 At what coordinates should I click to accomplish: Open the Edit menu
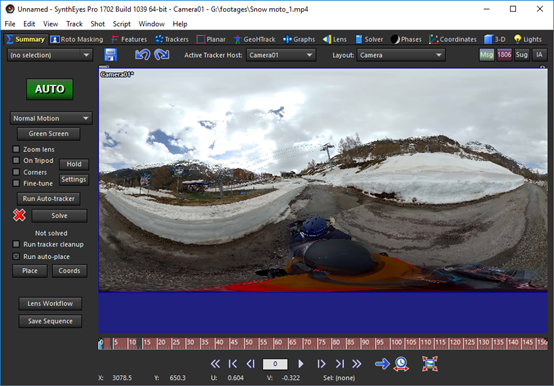coord(29,24)
